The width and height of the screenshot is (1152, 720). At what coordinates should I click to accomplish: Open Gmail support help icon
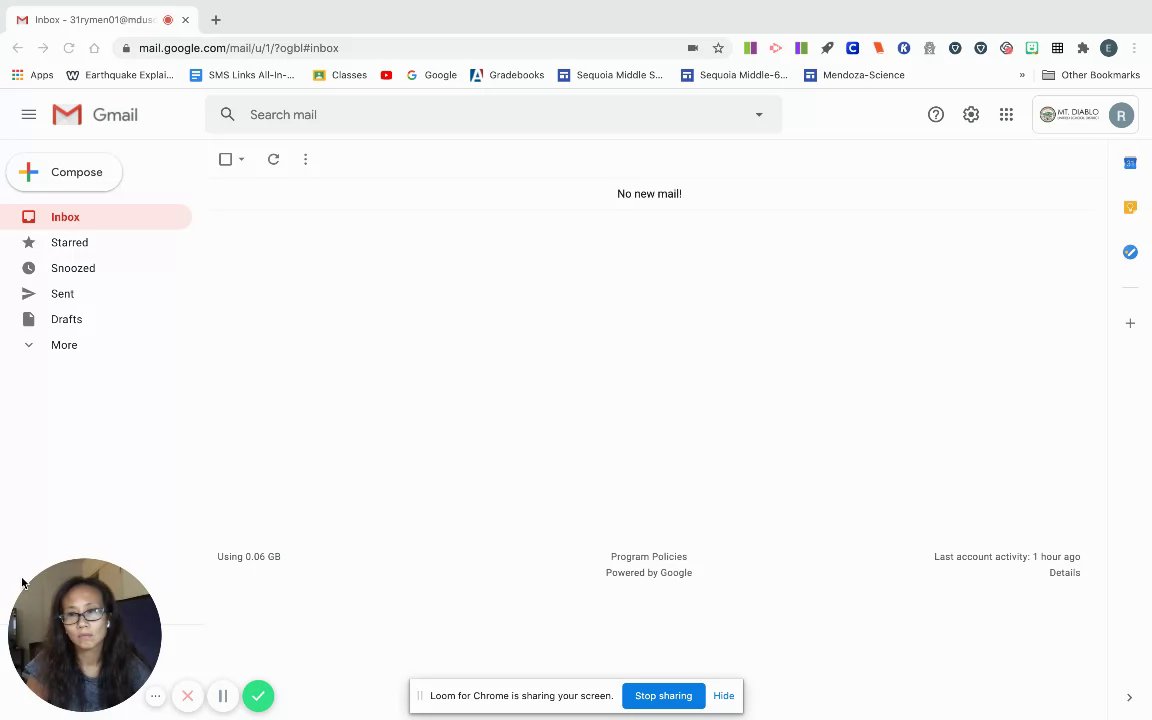[x=935, y=115]
